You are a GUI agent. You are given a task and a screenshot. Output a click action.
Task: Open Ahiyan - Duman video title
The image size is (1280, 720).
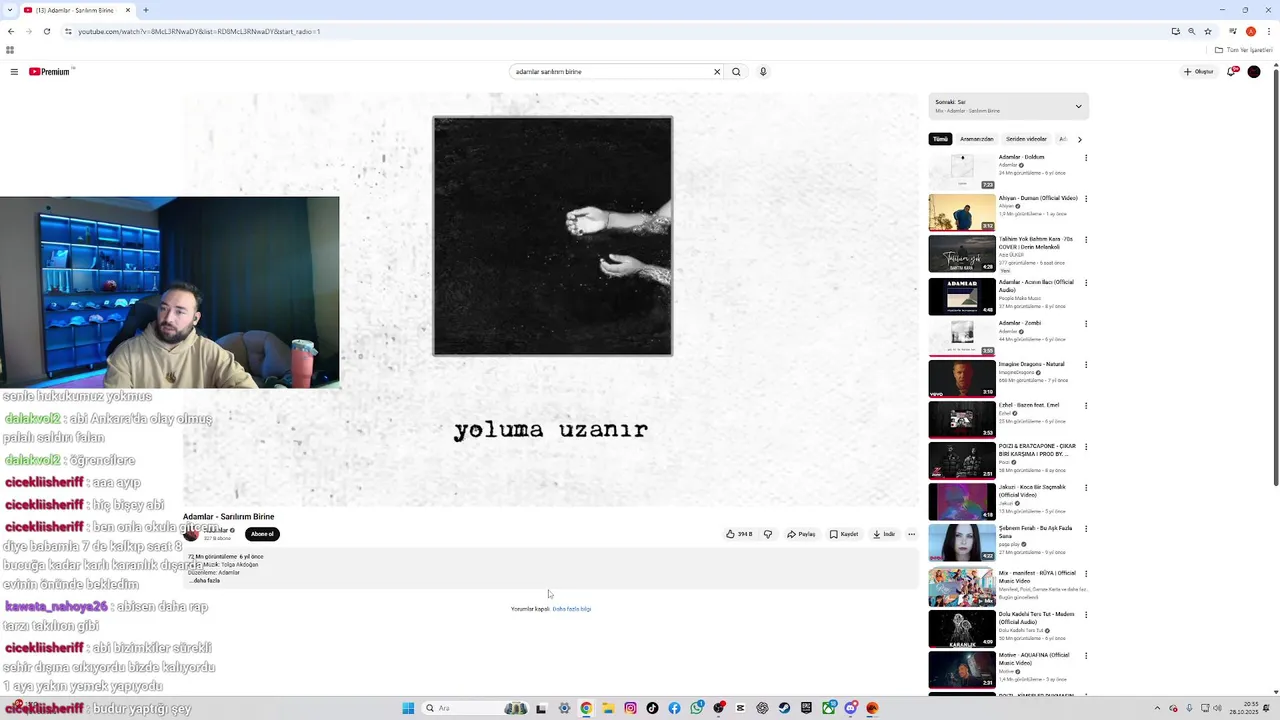pyautogui.click(x=1037, y=198)
